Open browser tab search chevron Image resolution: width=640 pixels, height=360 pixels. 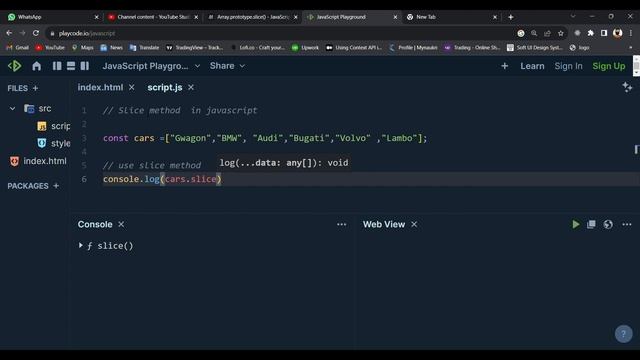tap(573, 16)
